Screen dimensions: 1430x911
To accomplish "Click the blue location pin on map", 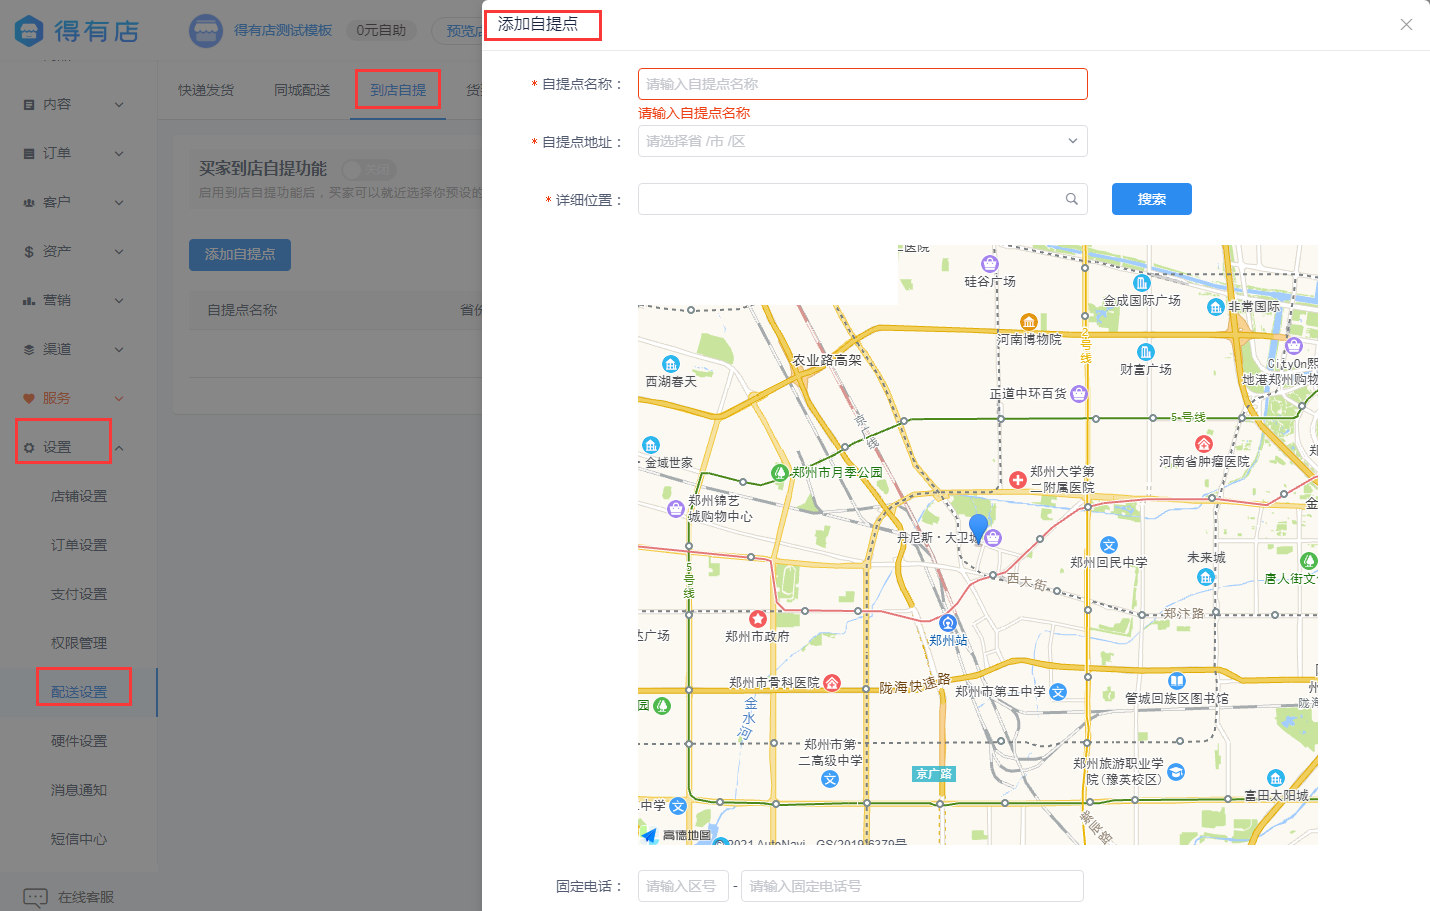I will (x=978, y=528).
